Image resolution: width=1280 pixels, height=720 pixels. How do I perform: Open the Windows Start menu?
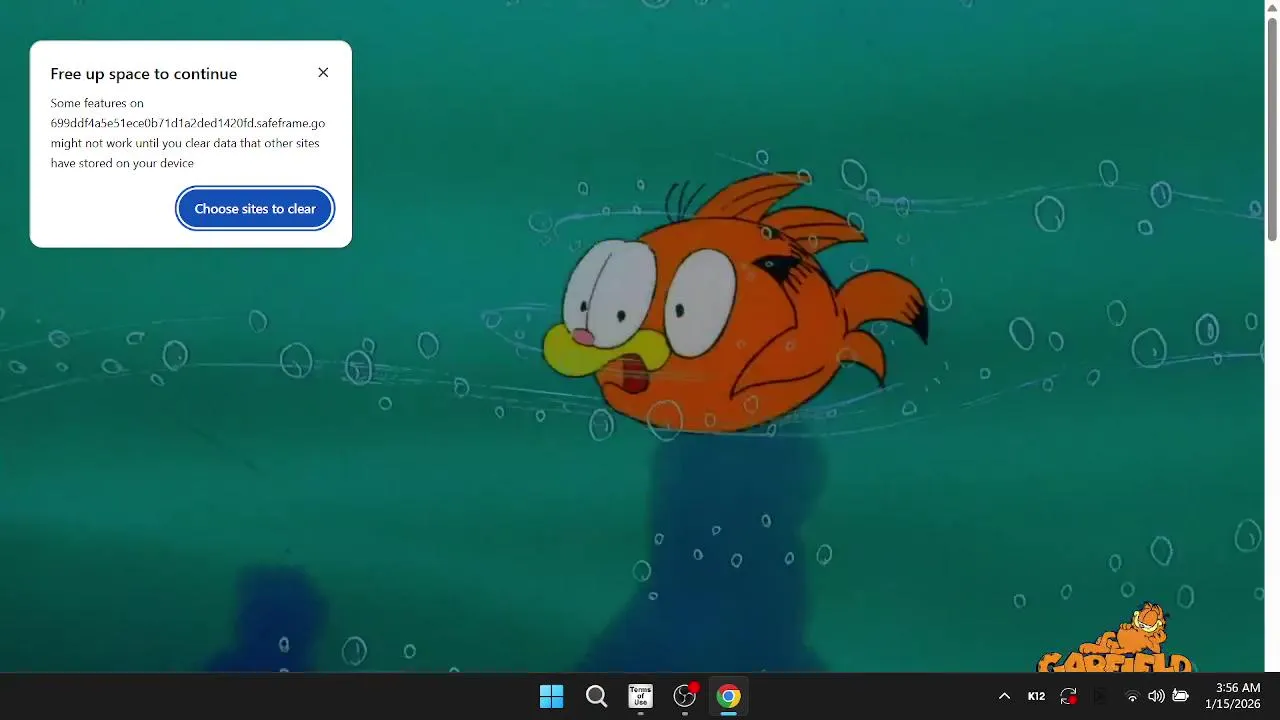(551, 696)
